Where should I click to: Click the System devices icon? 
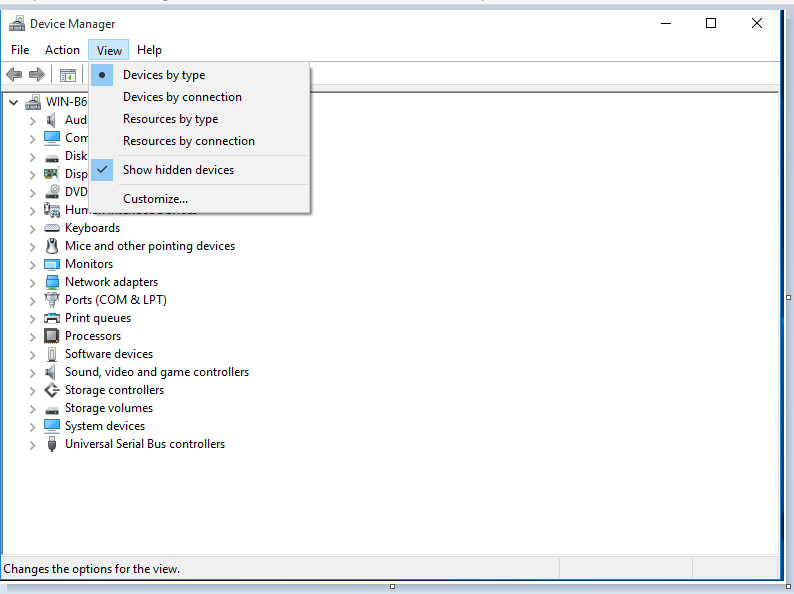point(52,426)
